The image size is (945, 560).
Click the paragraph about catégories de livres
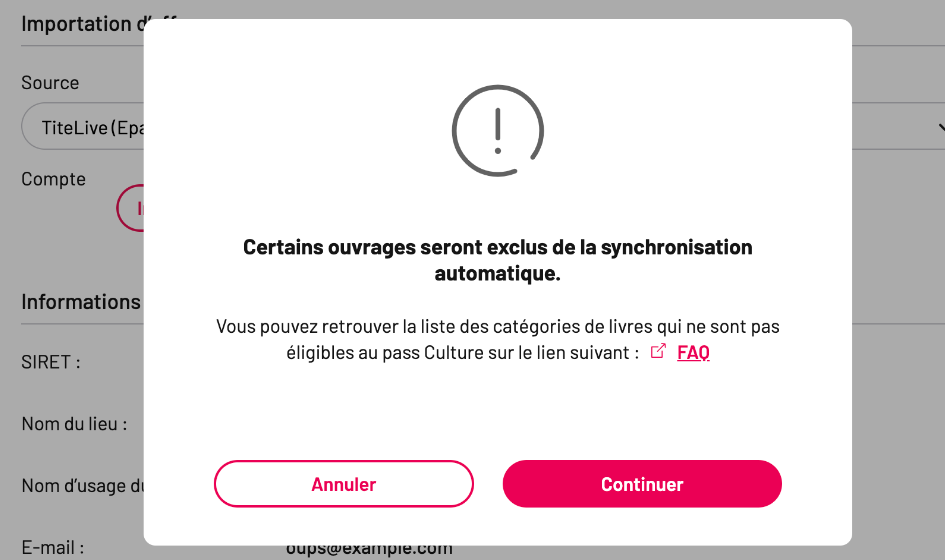pyautogui.click(x=497, y=339)
